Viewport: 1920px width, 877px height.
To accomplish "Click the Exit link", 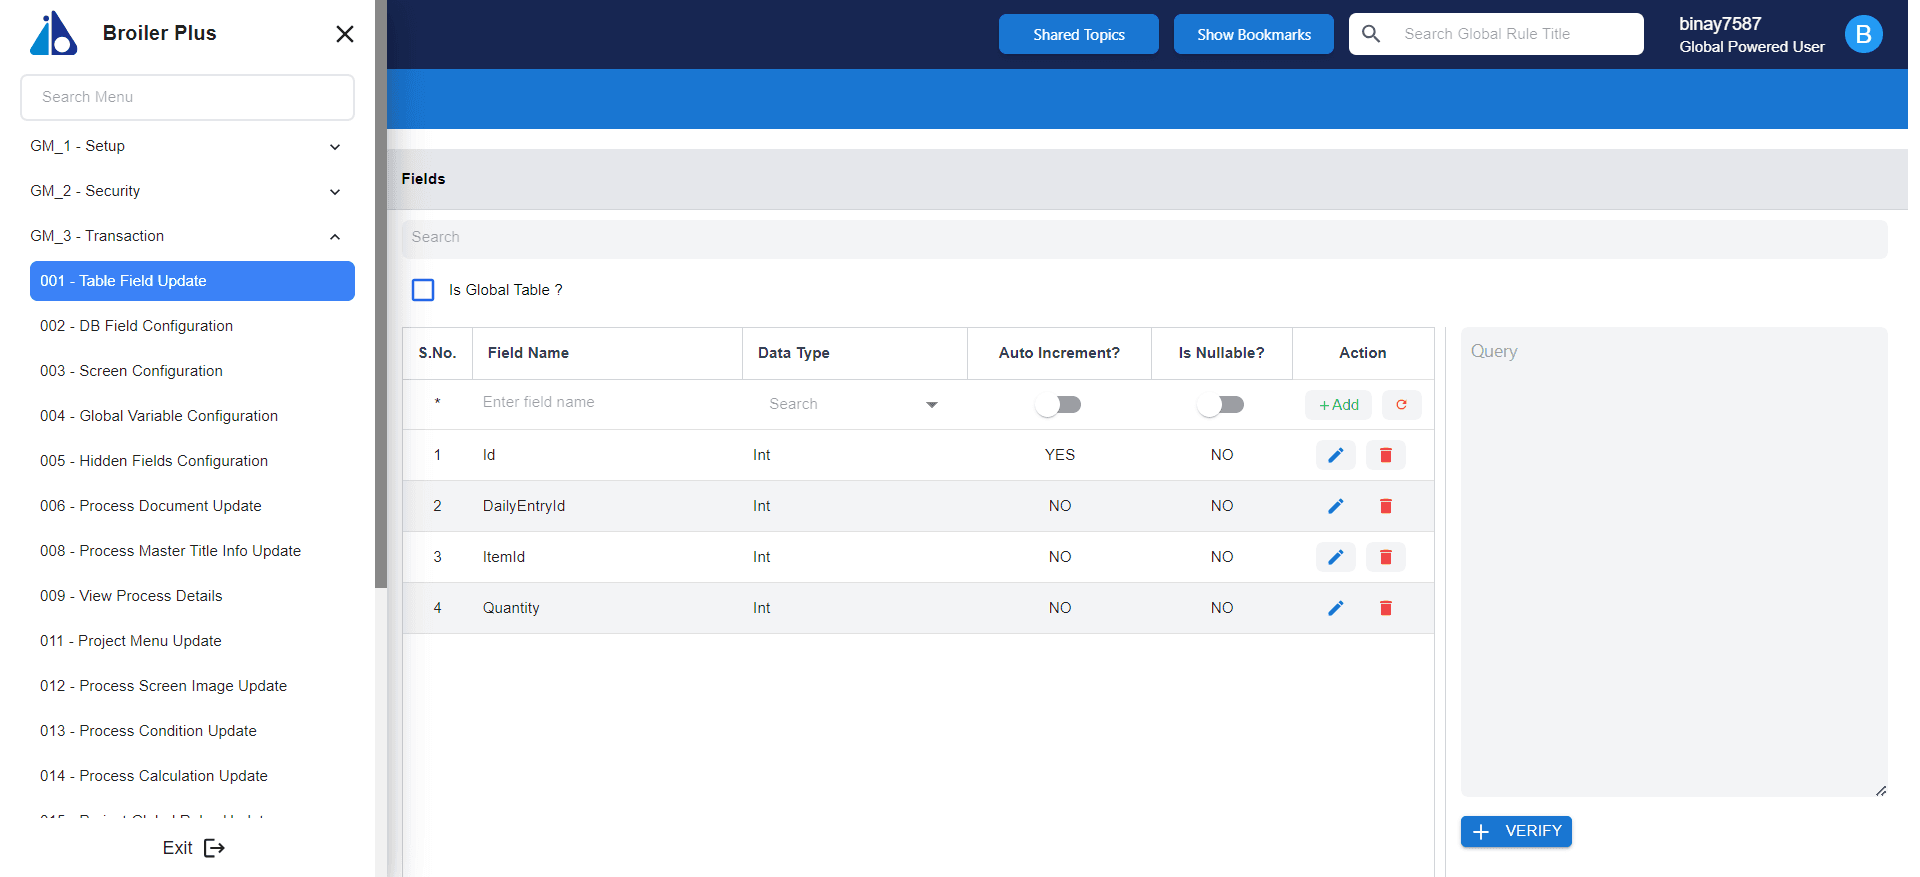I will pyautogui.click(x=194, y=848).
